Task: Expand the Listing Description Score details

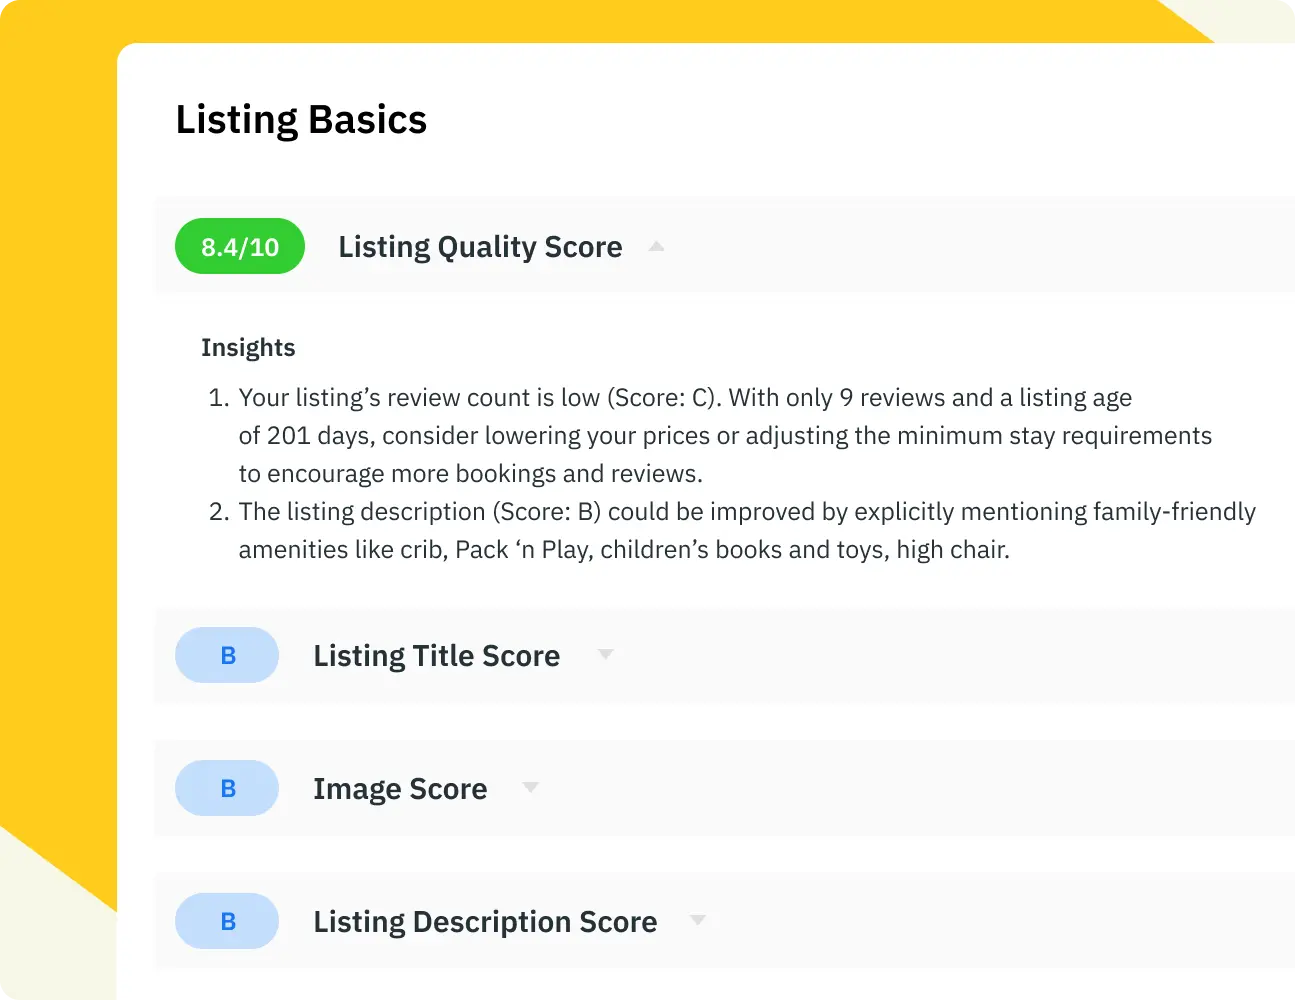Action: 697,919
